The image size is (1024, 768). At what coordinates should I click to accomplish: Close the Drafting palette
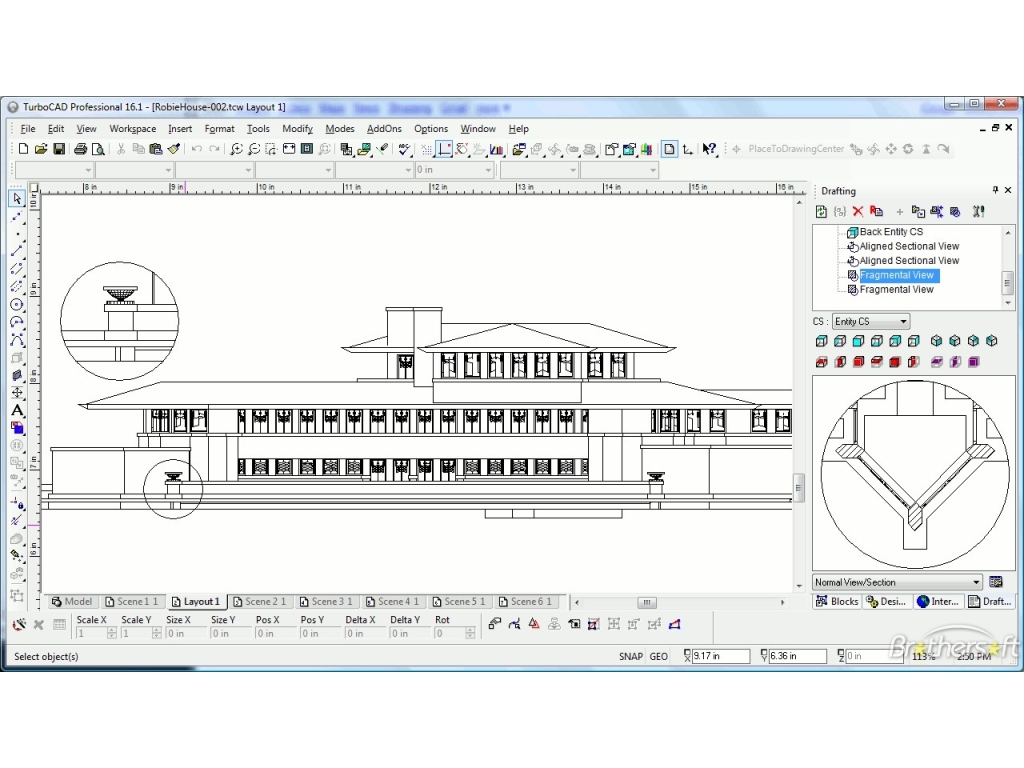pos(1008,190)
